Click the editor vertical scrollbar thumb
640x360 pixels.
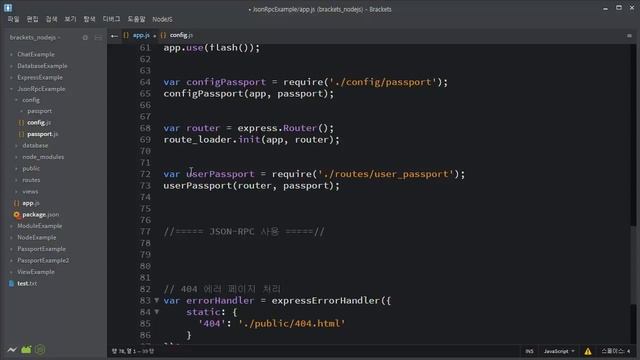click(633, 265)
